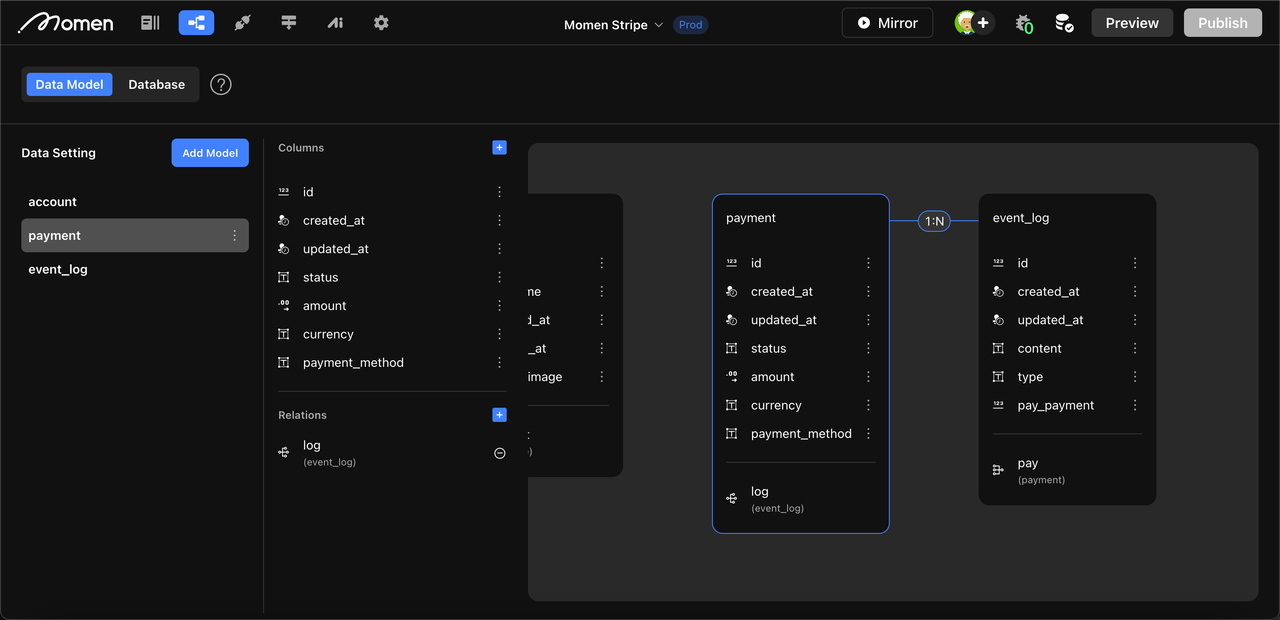Viewport: 1280px width, 620px height.
Task: Open options menu for payment_method in Columns panel
Action: click(x=500, y=363)
